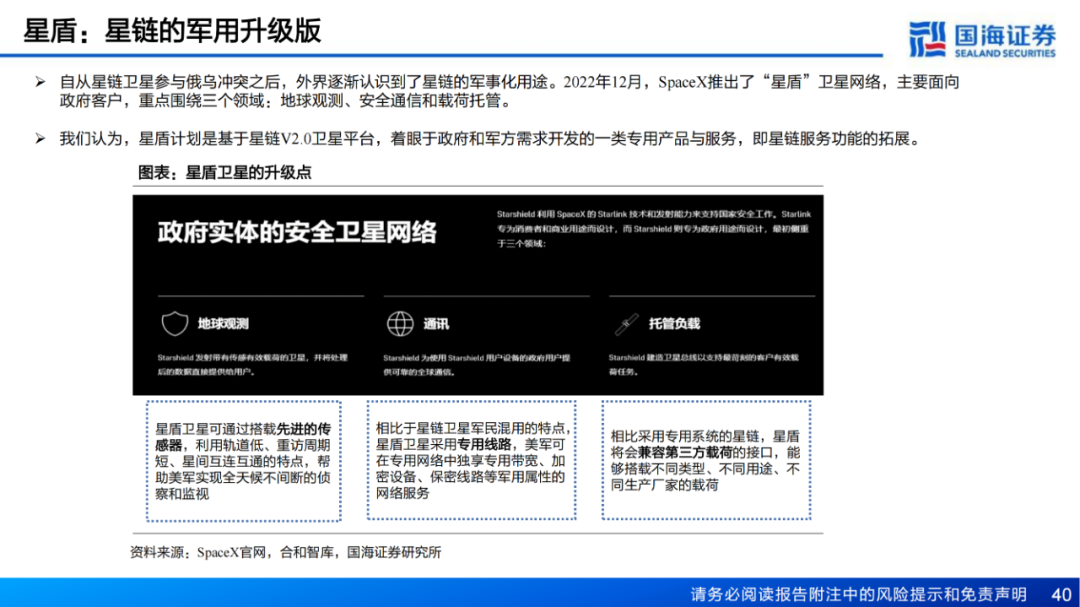Click the slide title 星盾：星链的军用升级版
This screenshot has height=607, width=1080.
172,31
